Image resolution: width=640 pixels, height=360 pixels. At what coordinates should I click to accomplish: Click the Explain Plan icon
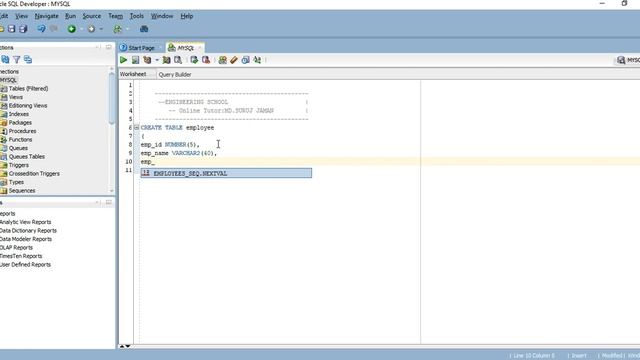tap(147, 60)
